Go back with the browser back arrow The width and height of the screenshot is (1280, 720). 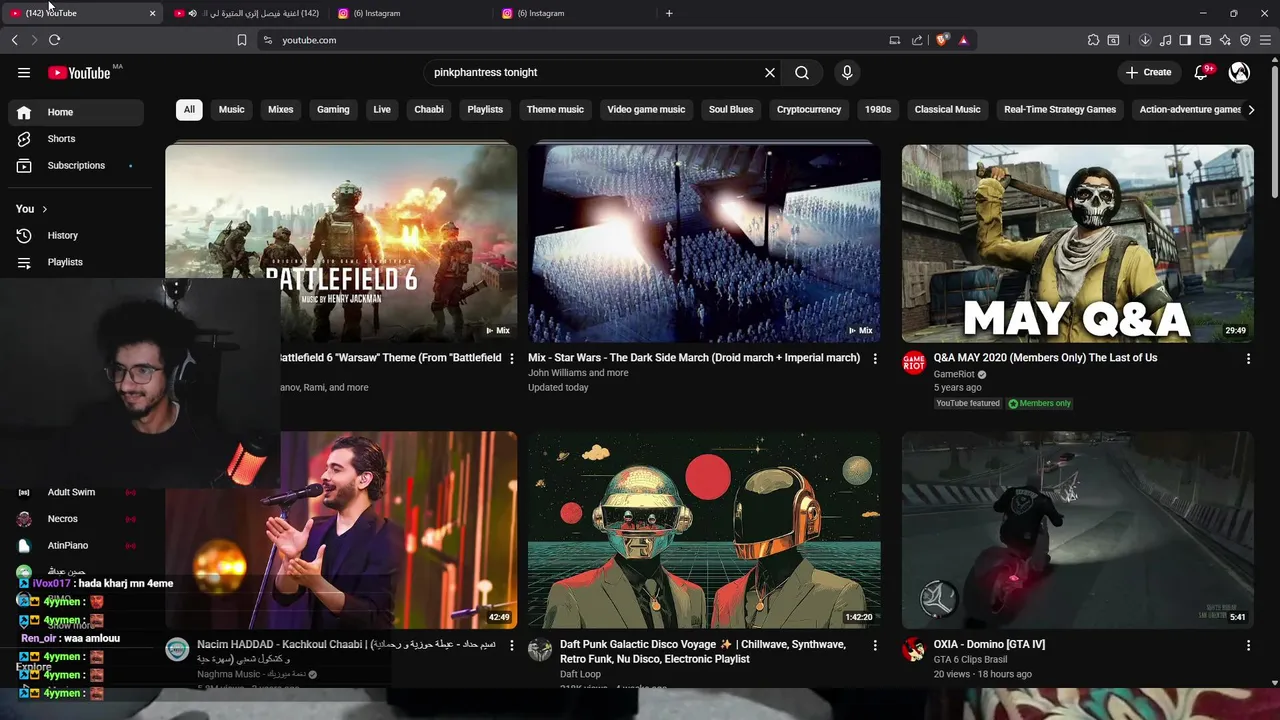pos(15,40)
